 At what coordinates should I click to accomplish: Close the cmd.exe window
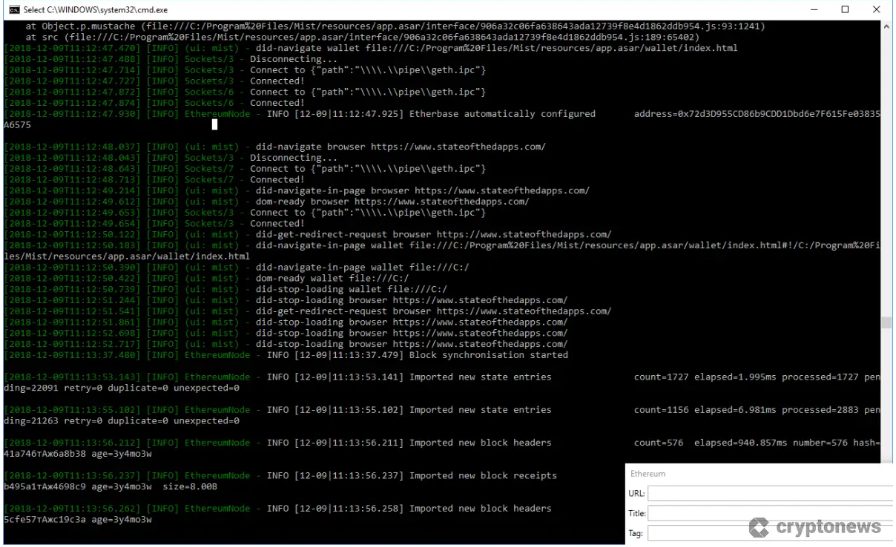click(876, 9)
